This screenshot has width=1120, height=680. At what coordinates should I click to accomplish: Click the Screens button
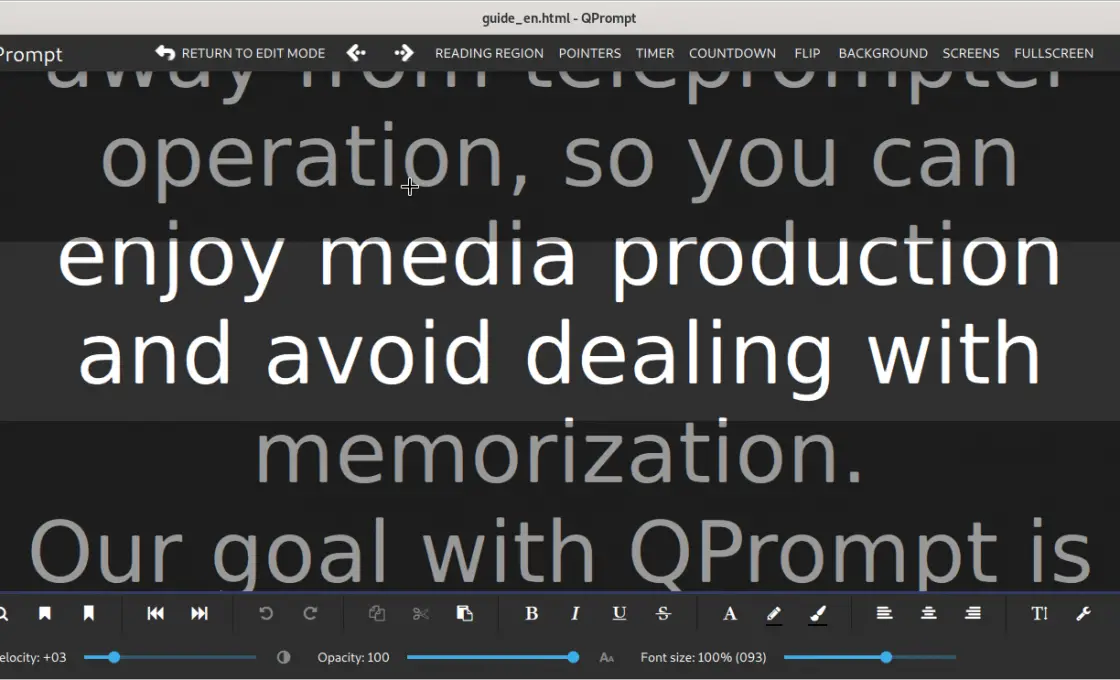[971, 54]
